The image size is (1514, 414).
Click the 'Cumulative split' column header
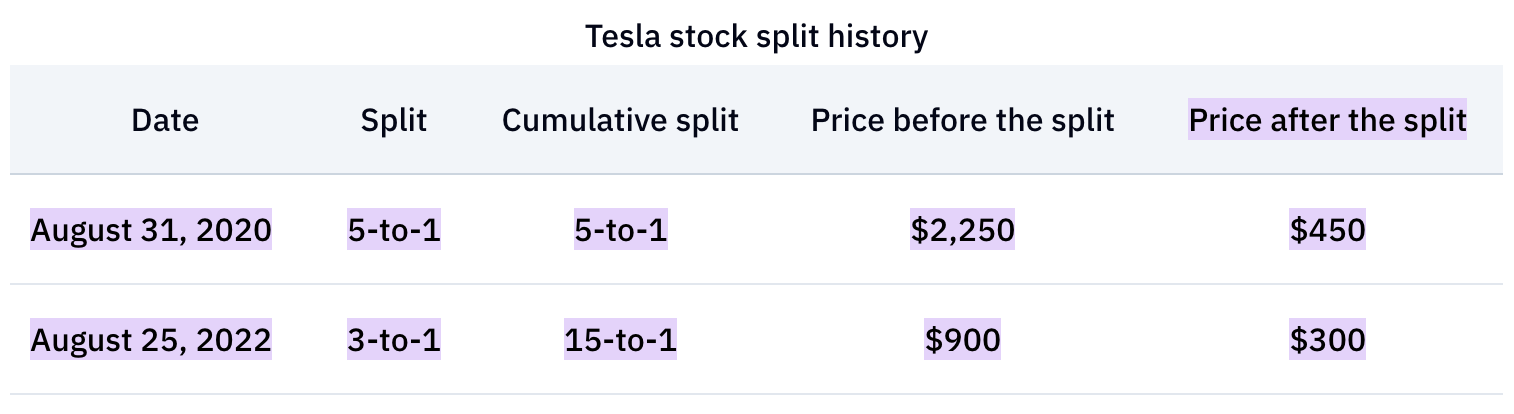[x=620, y=121]
